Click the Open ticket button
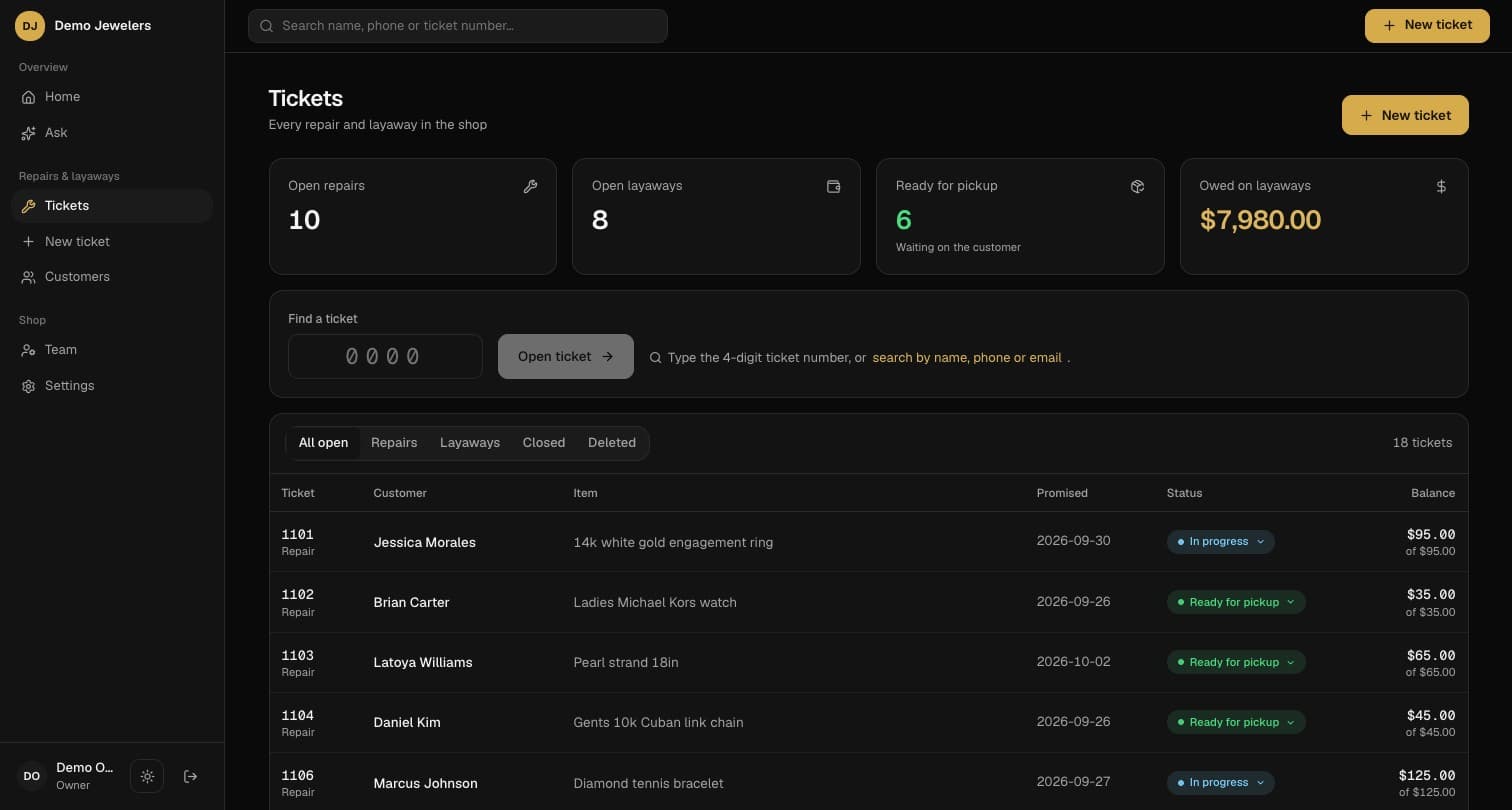The image size is (1512, 810). pos(566,357)
